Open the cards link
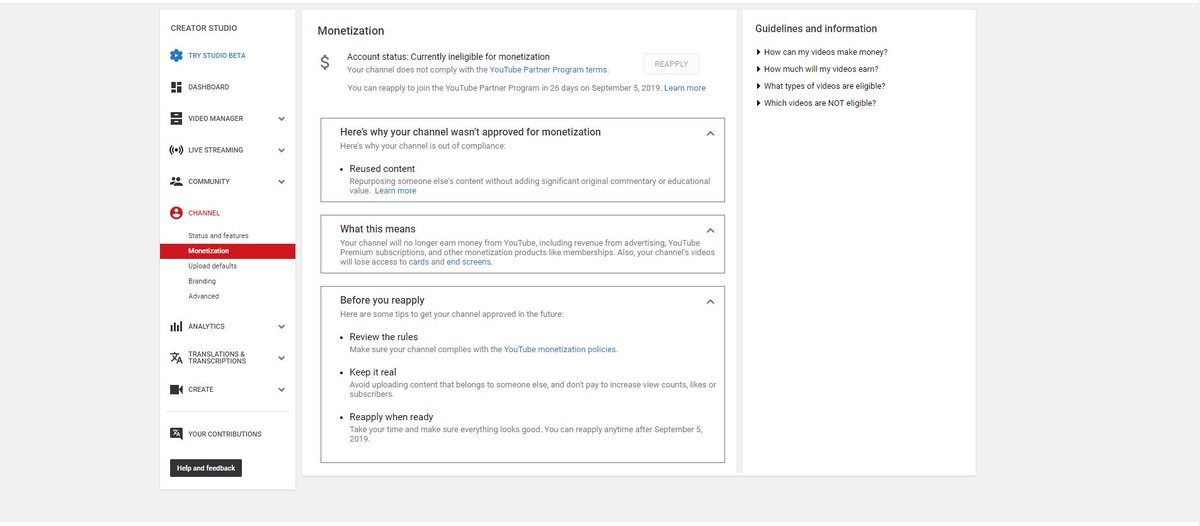1200x526 pixels. pyautogui.click(x=419, y=262)
